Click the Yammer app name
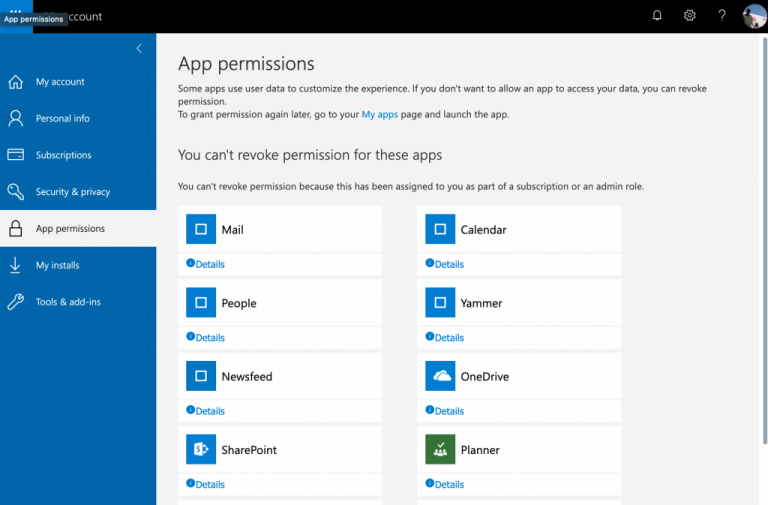 [x=481, y=303]
